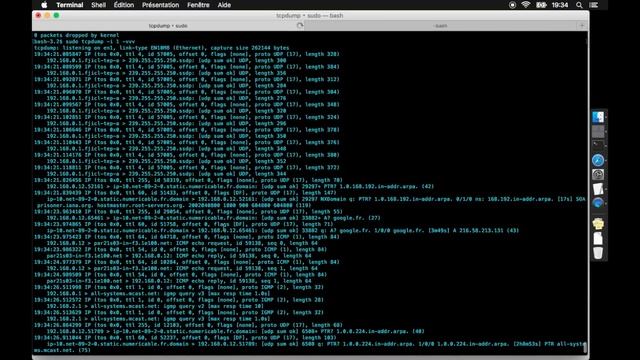Click the 'tcpdump: listening on en1' line
640x360 pixels.
pyautogui.click(x=162, y=48)
